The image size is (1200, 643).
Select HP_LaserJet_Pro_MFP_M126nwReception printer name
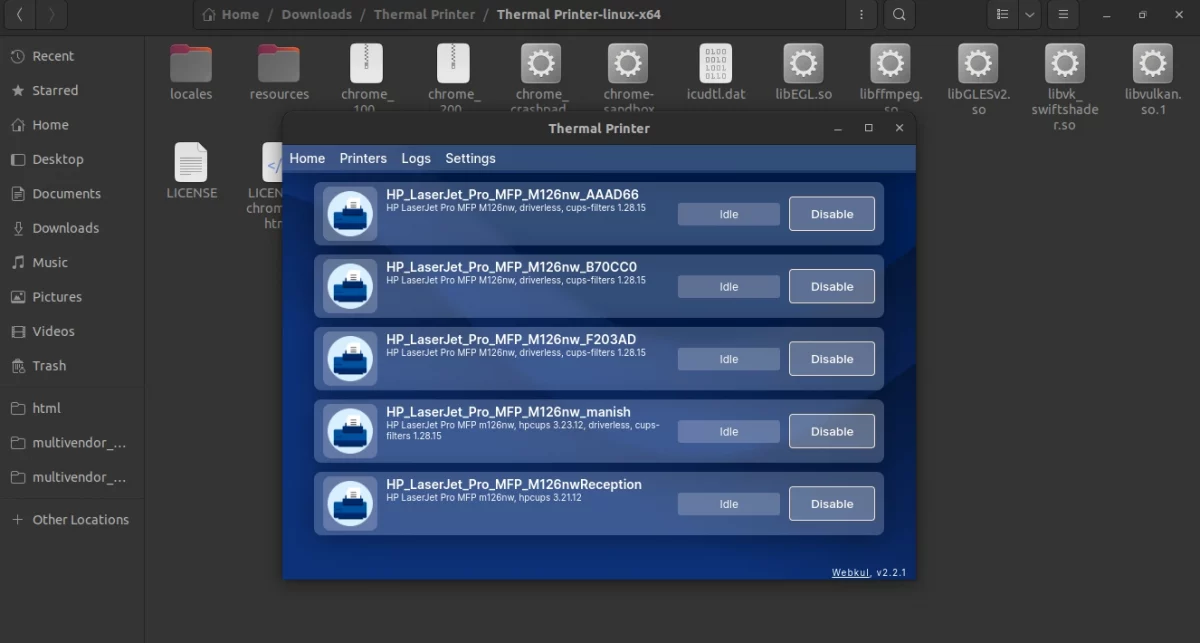tap(514, 484)
